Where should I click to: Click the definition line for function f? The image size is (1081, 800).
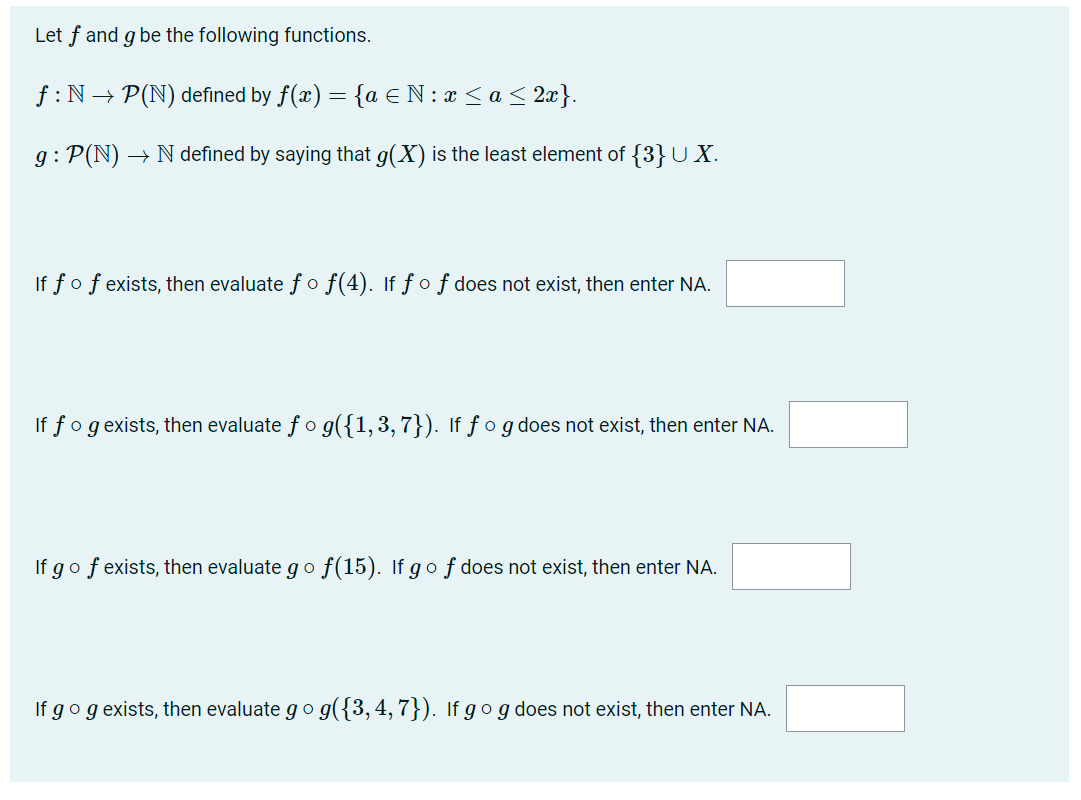tap(300, 94)
